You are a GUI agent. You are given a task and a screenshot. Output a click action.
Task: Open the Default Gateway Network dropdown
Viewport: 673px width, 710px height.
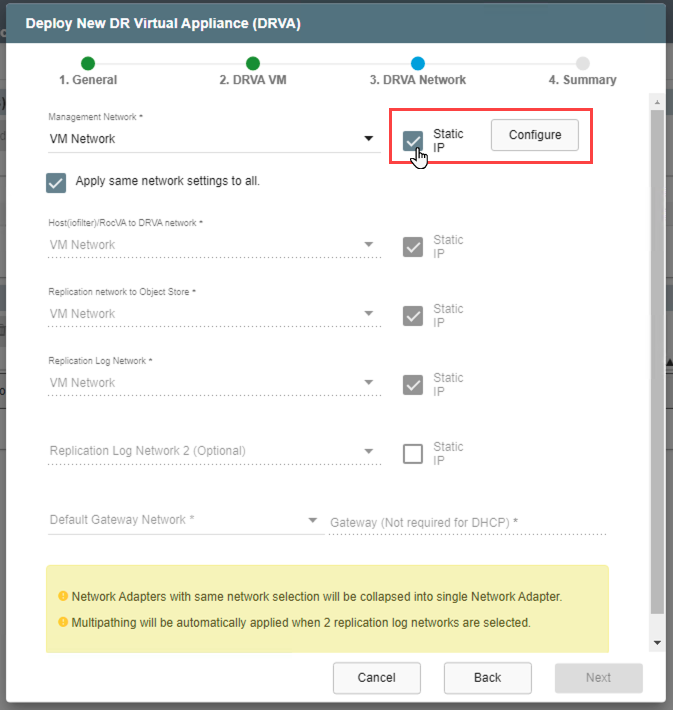[x=184, y=520]
